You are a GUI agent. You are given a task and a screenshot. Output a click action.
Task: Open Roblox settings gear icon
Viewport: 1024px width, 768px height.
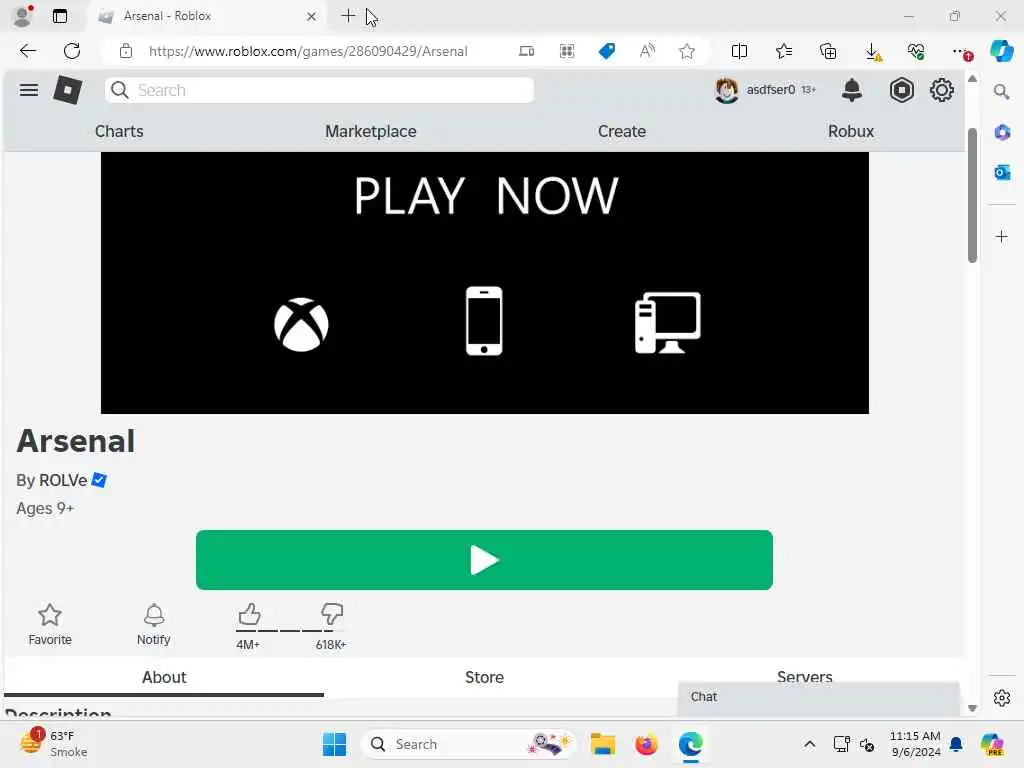942,90
